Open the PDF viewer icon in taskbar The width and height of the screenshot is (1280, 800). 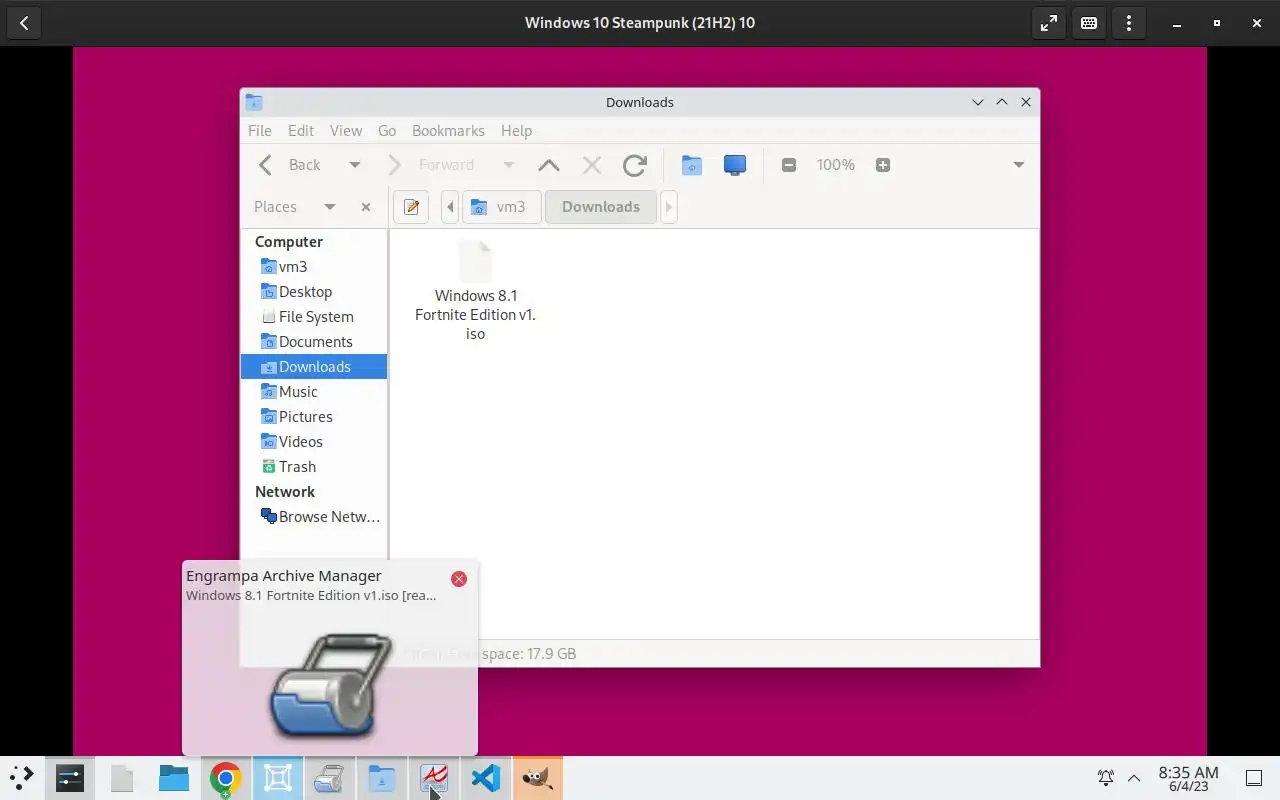[434, 777]
